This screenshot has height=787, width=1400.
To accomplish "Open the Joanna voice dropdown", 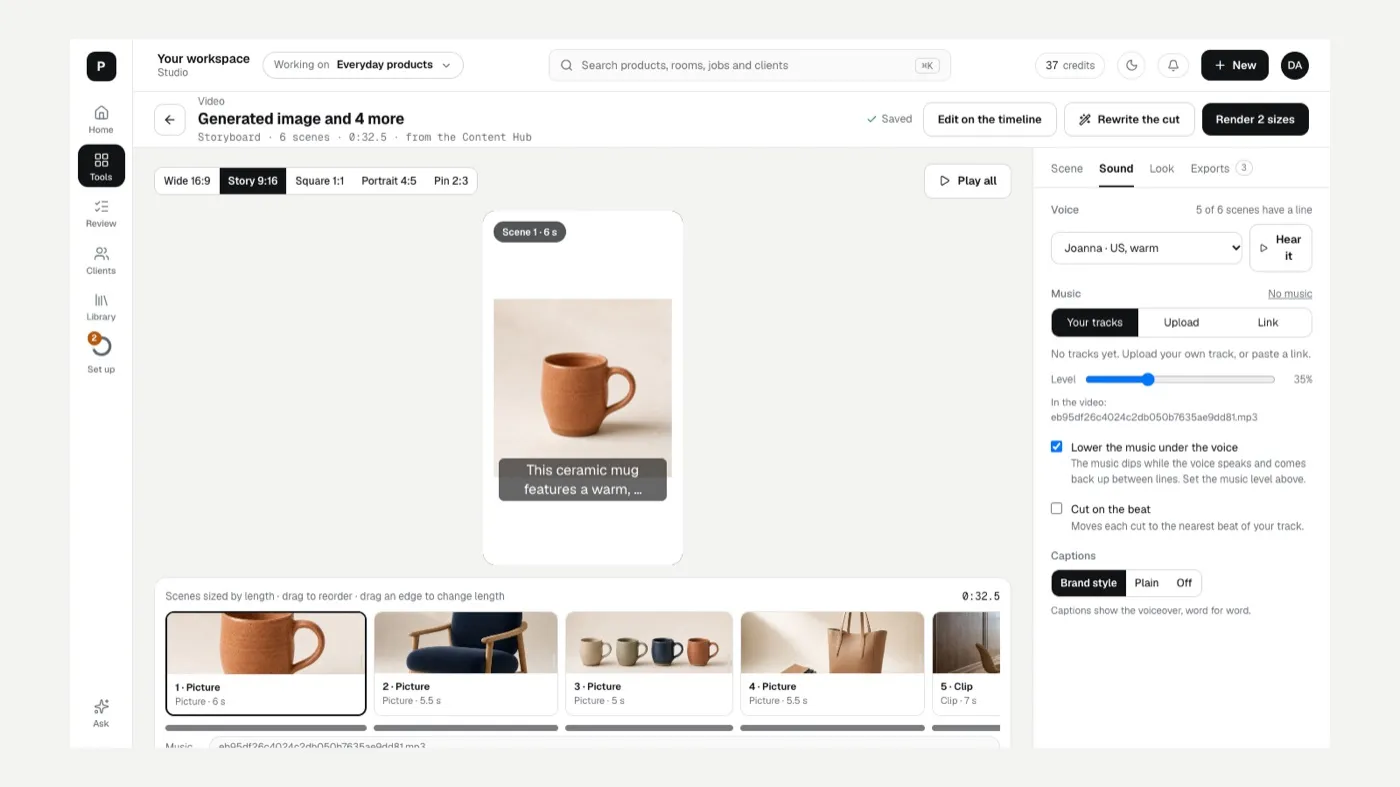I will coord(1146,248).
